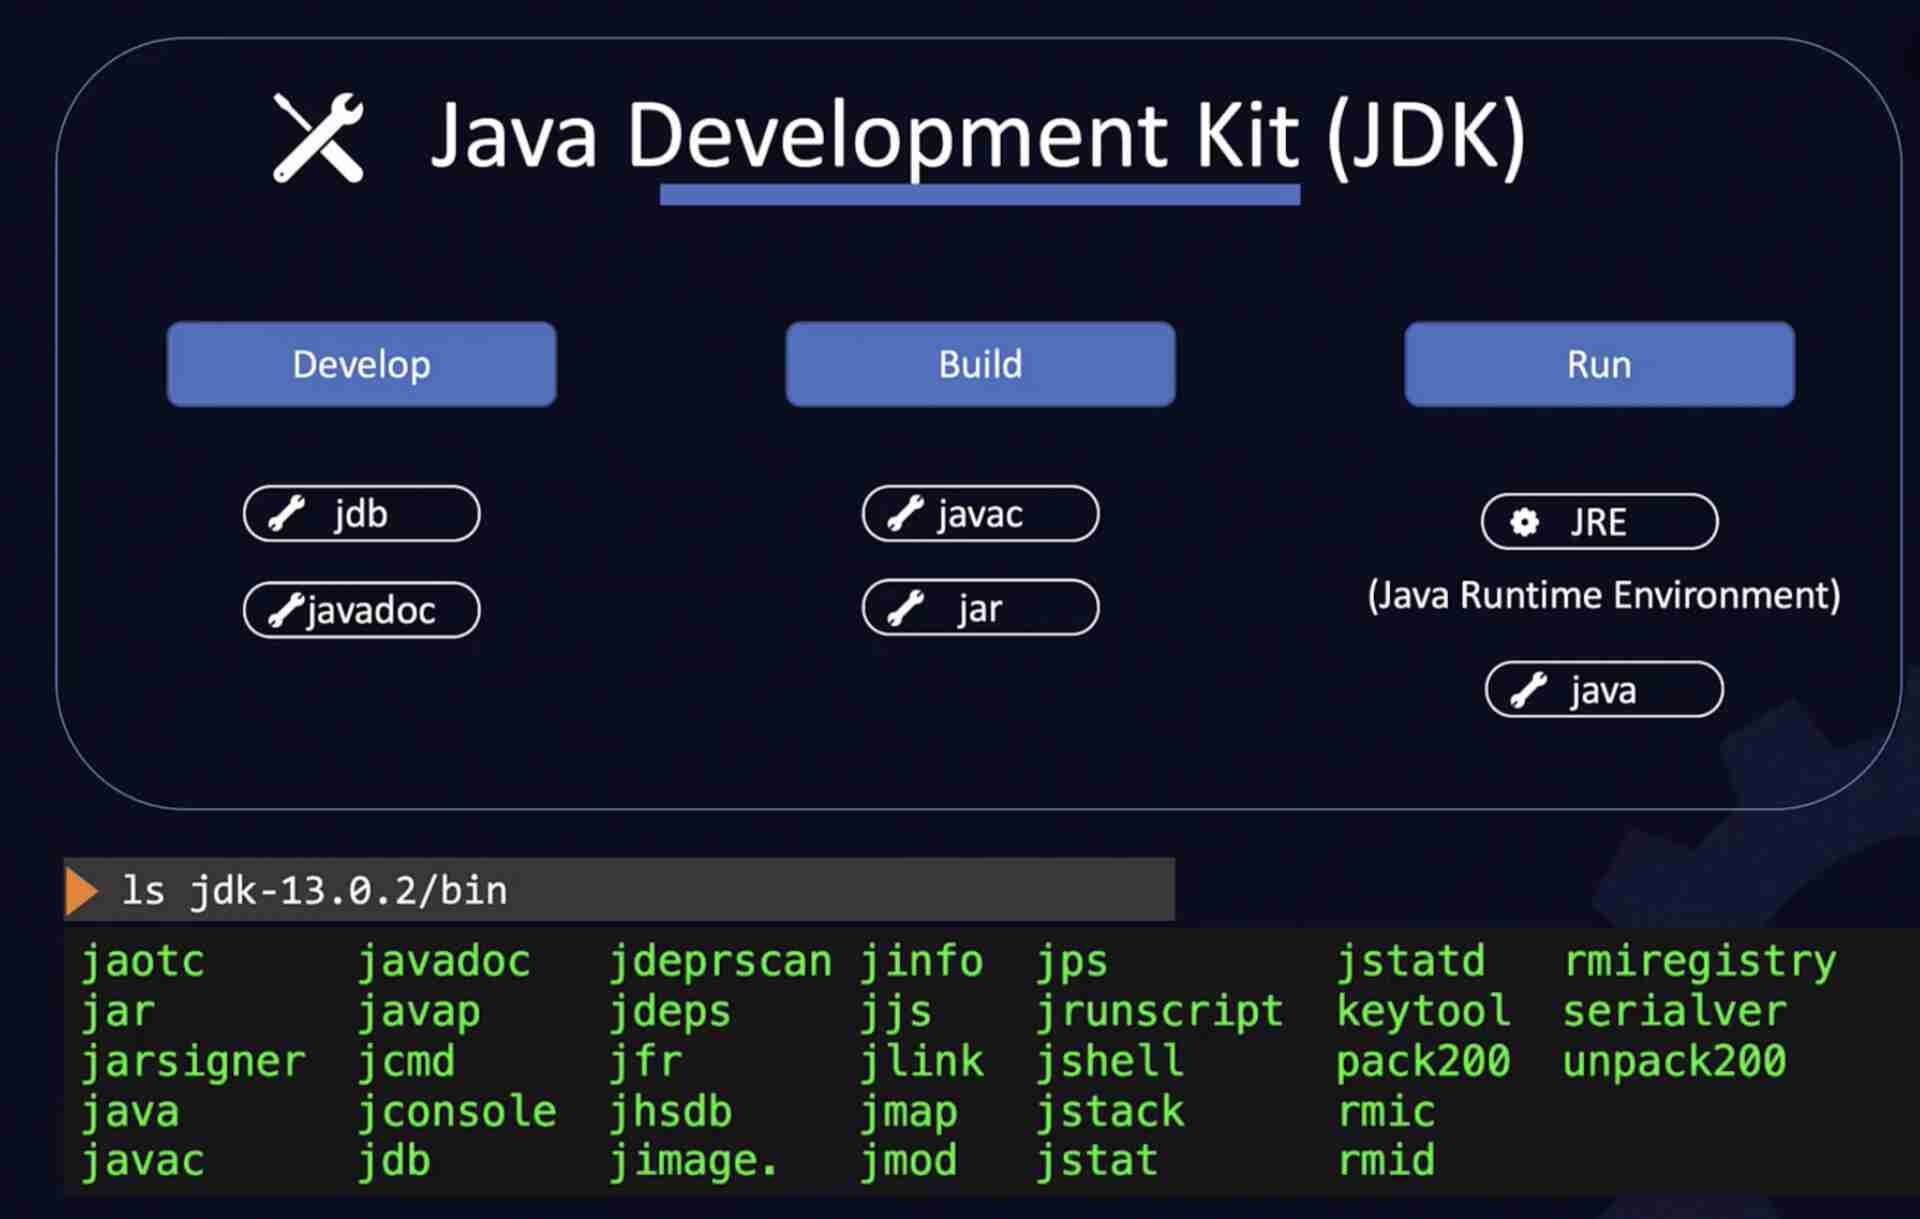The width and height of the screenshot is (1920, 1219).
Task: Click jaotc in the terminal listing
Action: pos(143,961)
